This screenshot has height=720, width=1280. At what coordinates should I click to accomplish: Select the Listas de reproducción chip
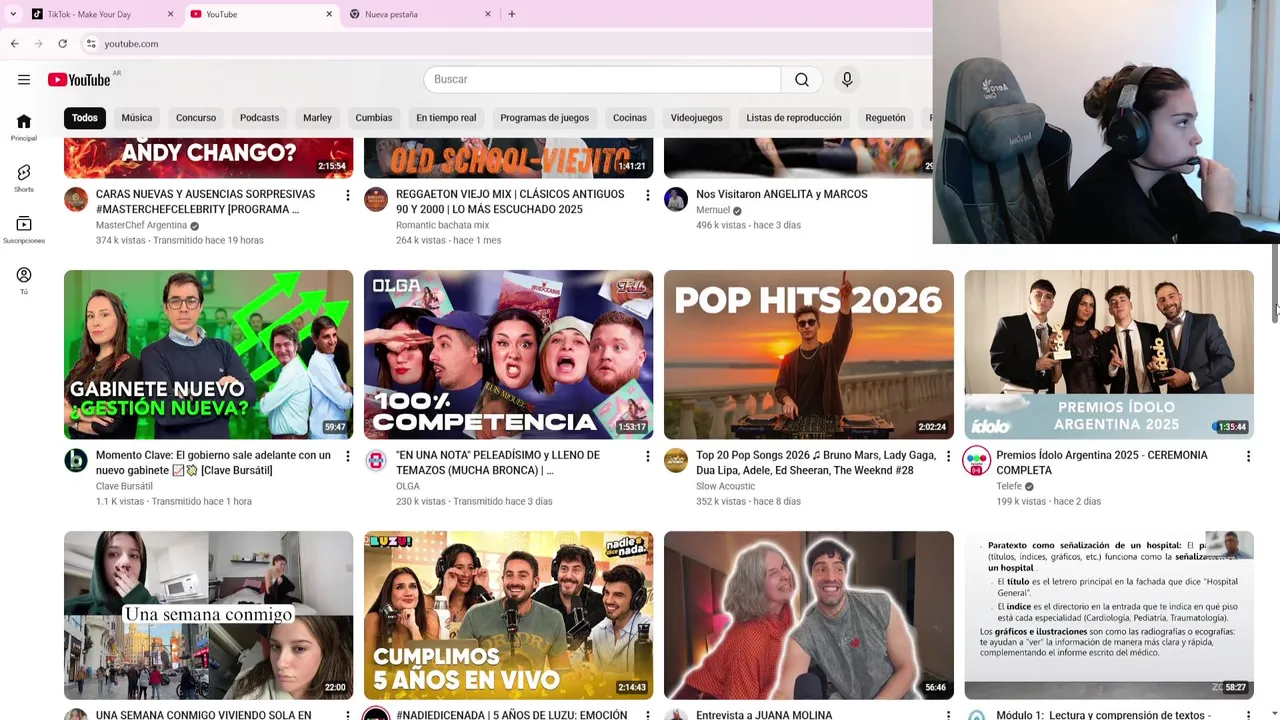coord(794,118)
